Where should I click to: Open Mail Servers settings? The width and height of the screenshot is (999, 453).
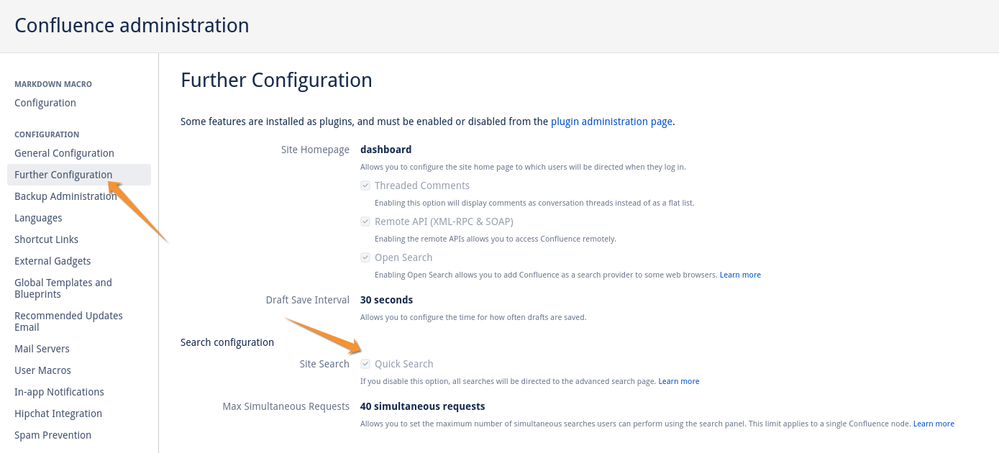(x=42, y=349)
